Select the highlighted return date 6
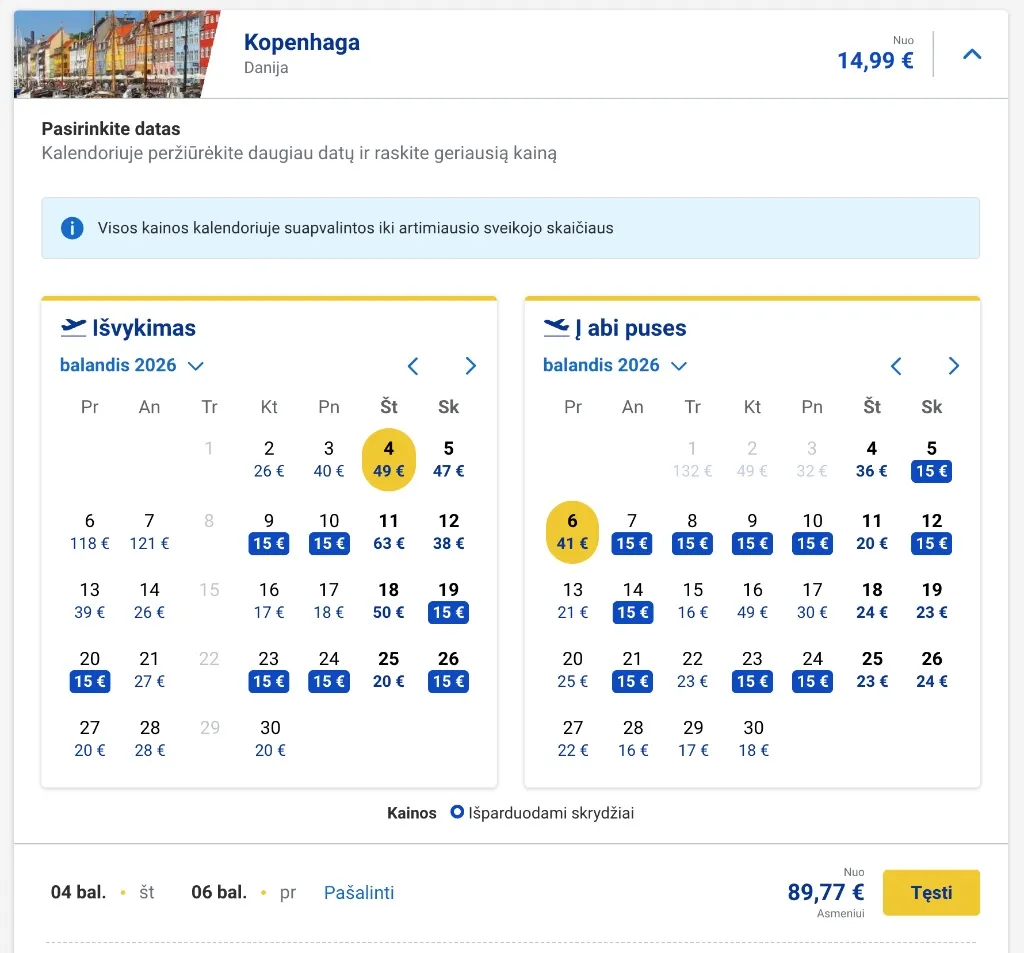This screenshot has height=953, width=1024. (x=572, y=532)
